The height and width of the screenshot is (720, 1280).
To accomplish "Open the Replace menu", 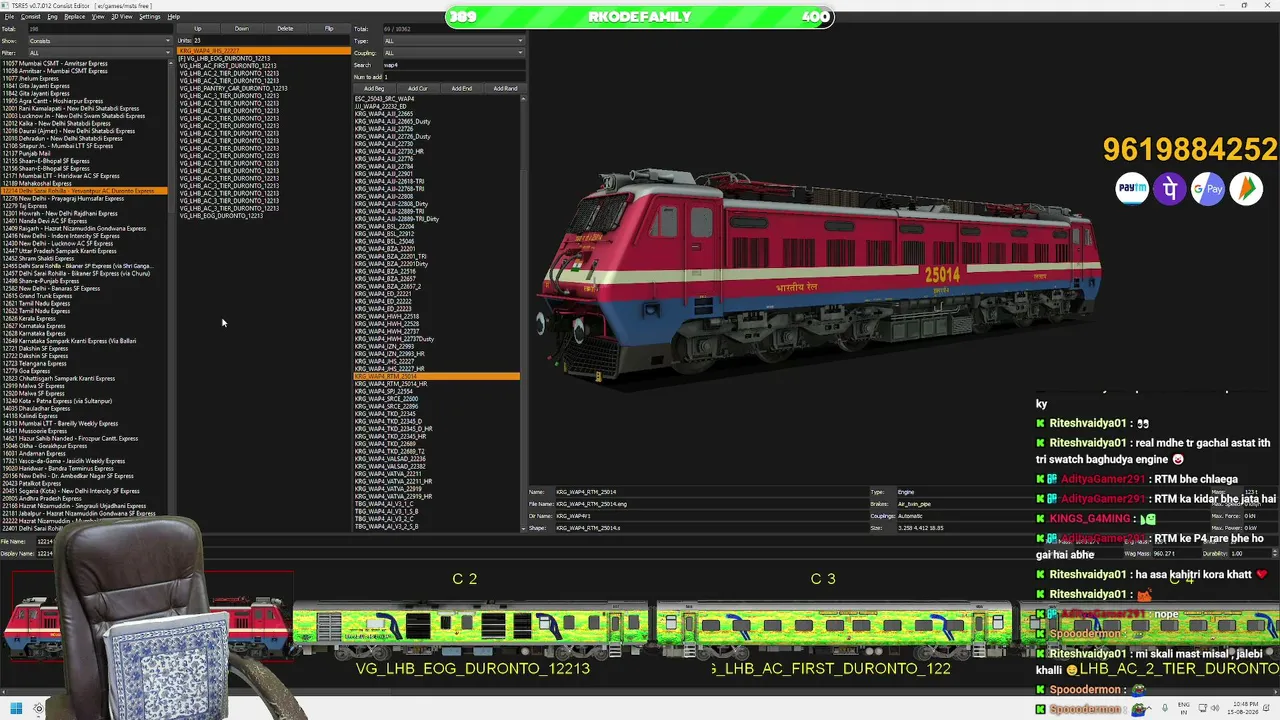I will (74, 17).
